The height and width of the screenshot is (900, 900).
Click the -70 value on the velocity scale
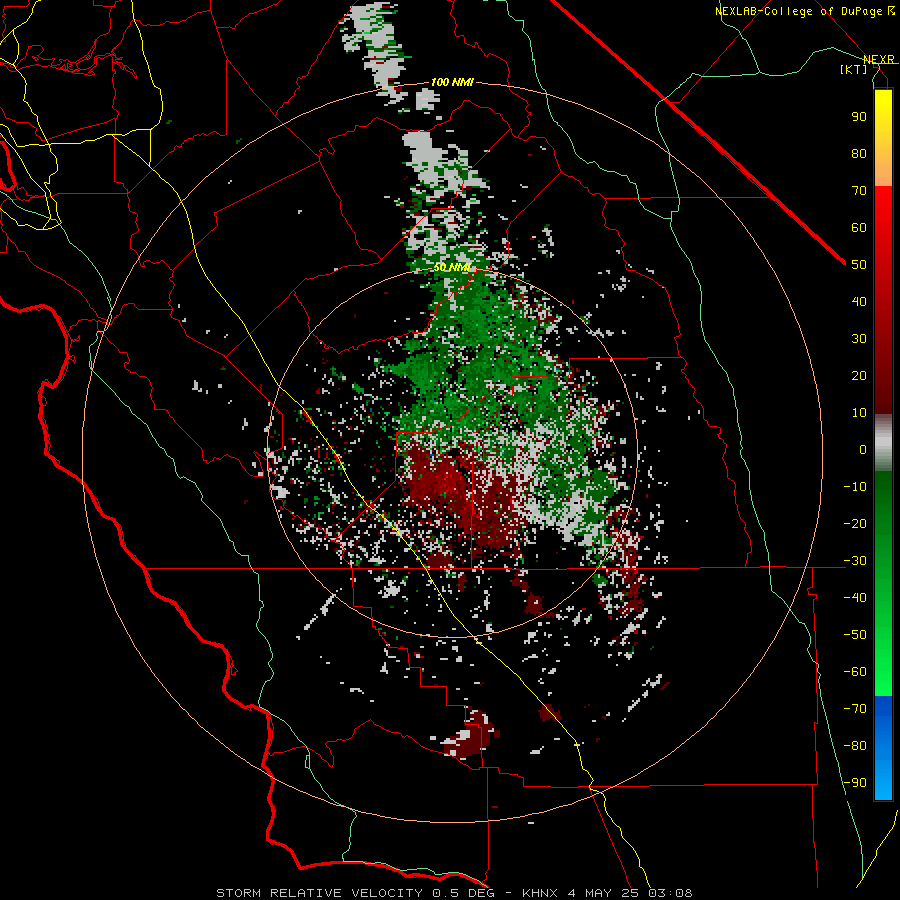(x=855, y=708)
